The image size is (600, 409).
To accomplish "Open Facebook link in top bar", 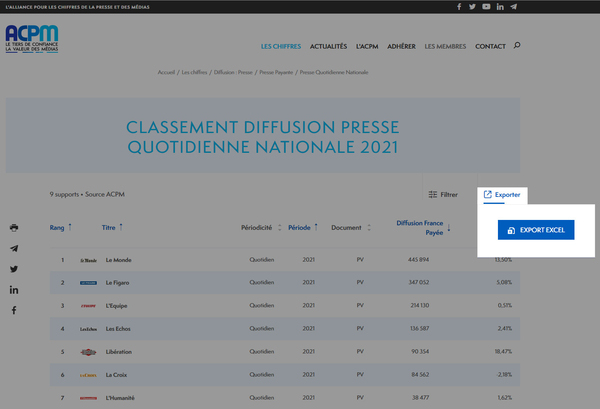I will click(459, 7).
